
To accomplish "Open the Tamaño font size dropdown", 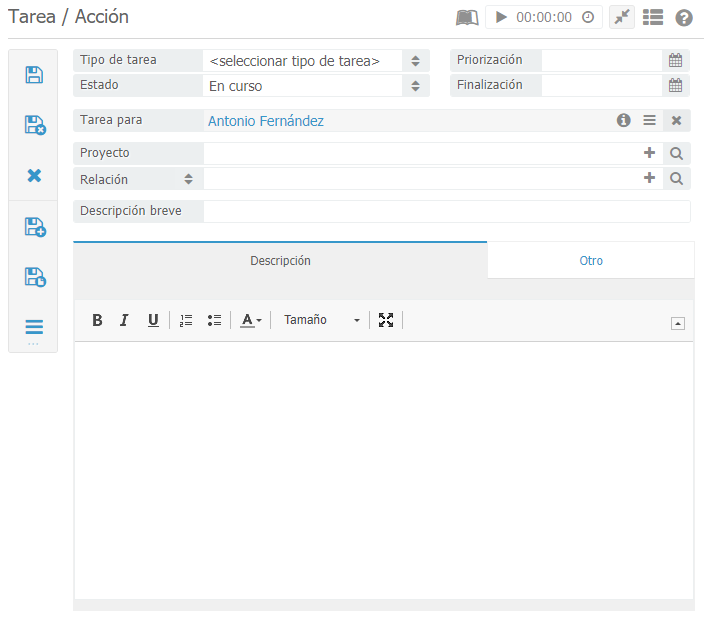I will (x=321, y=320).
